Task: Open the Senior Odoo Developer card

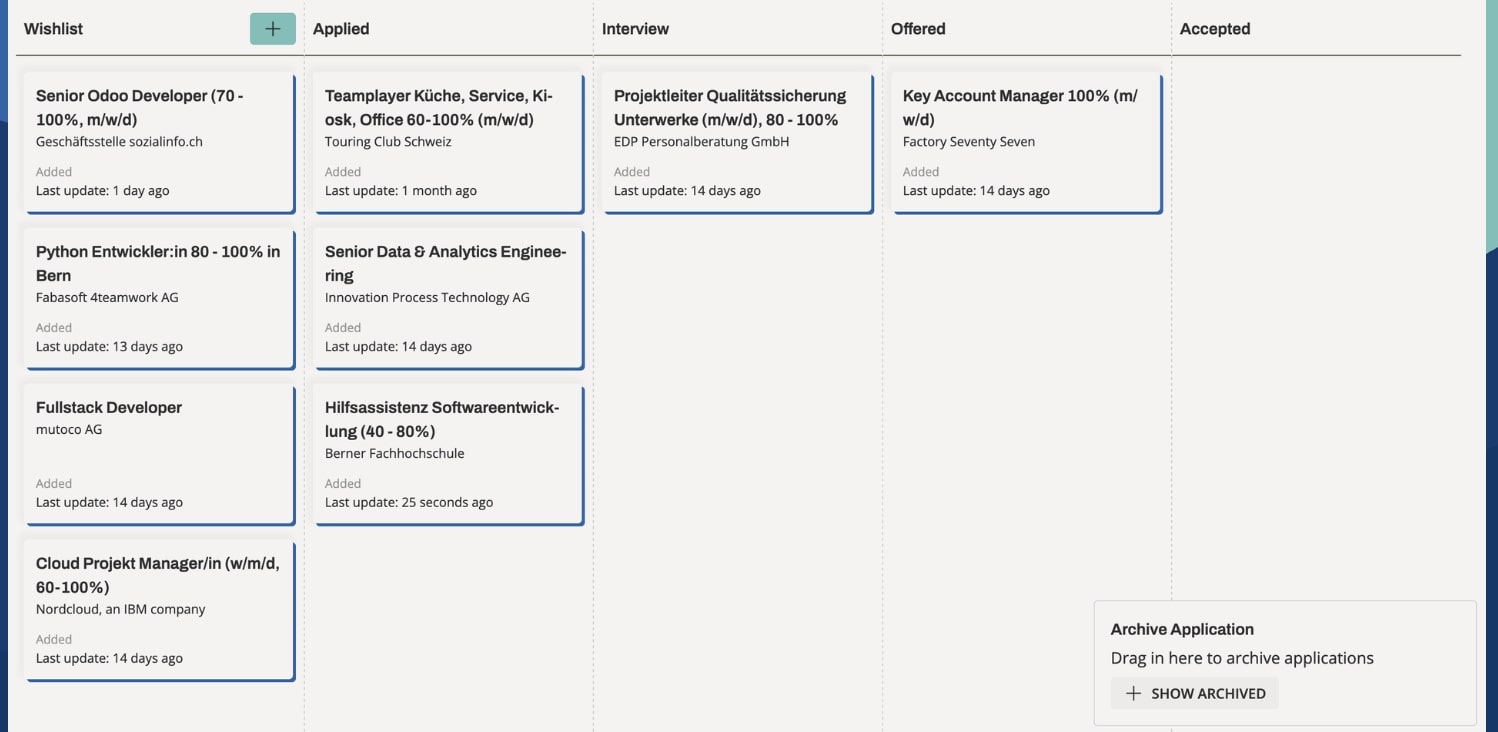Action: [160, 142]
